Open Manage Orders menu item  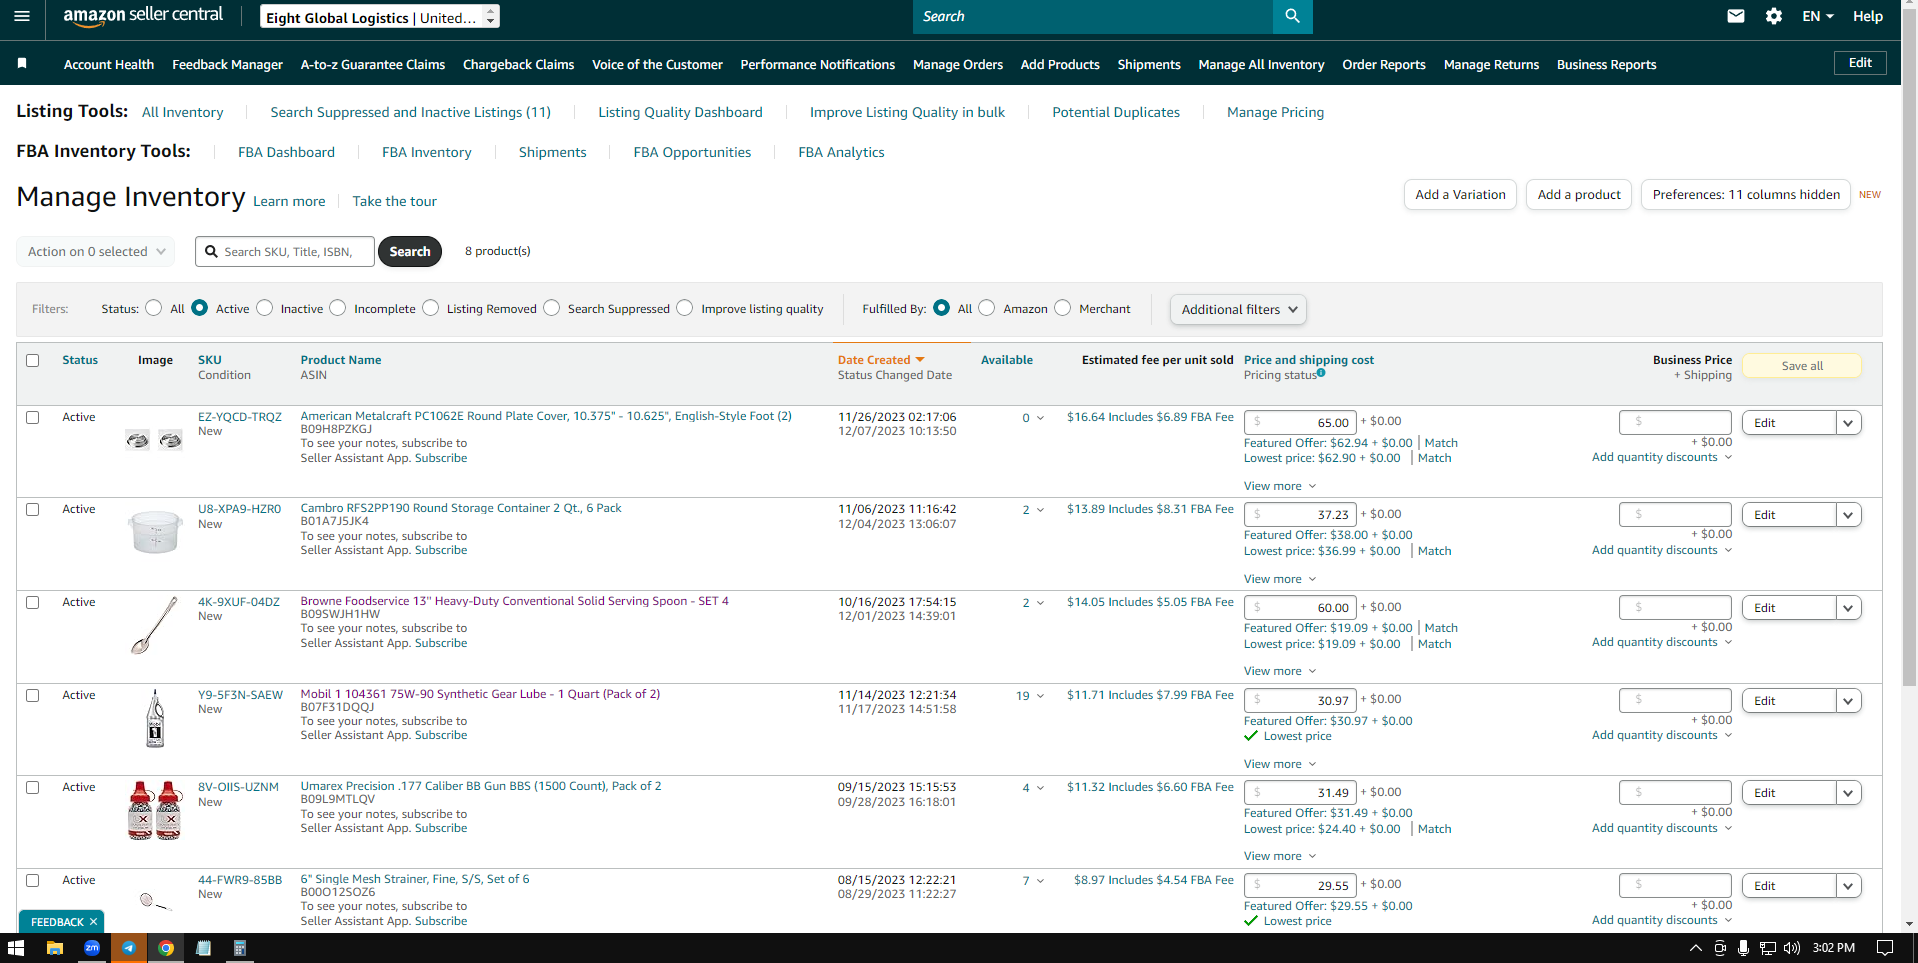(x=958, y=64)
